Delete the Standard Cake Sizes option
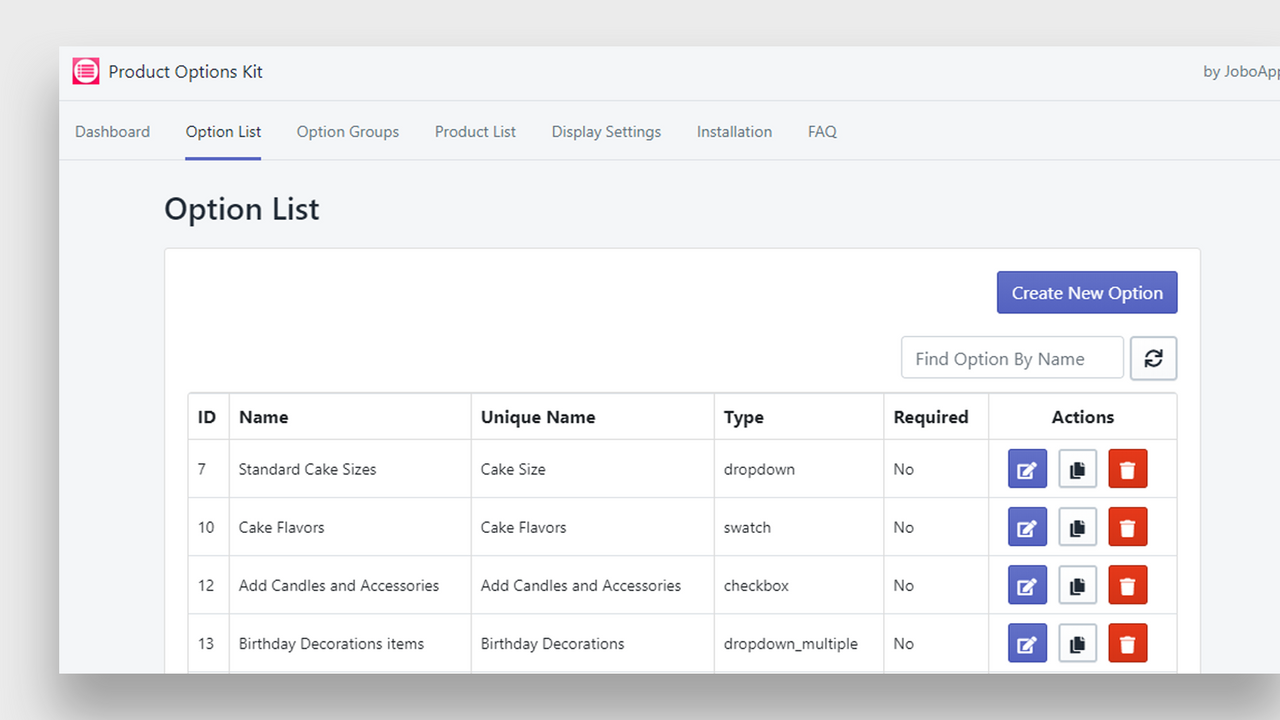 (1127, 469)
